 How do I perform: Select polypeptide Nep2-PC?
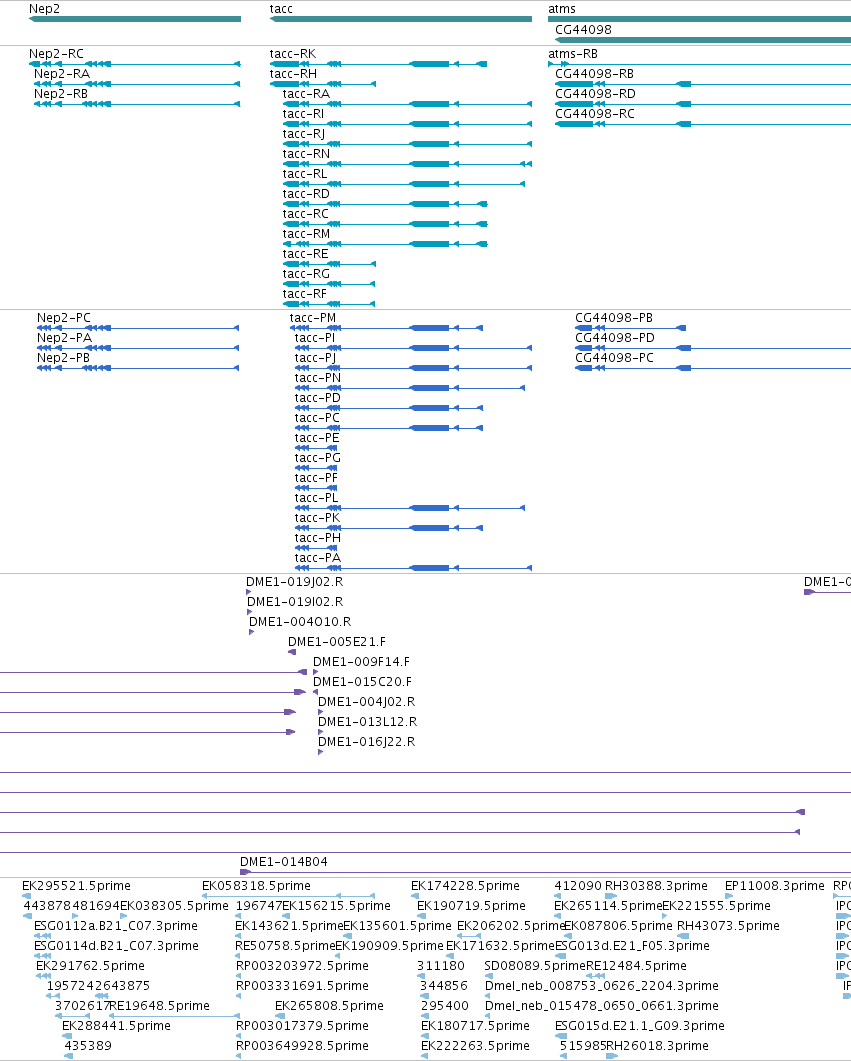point(64,317)
